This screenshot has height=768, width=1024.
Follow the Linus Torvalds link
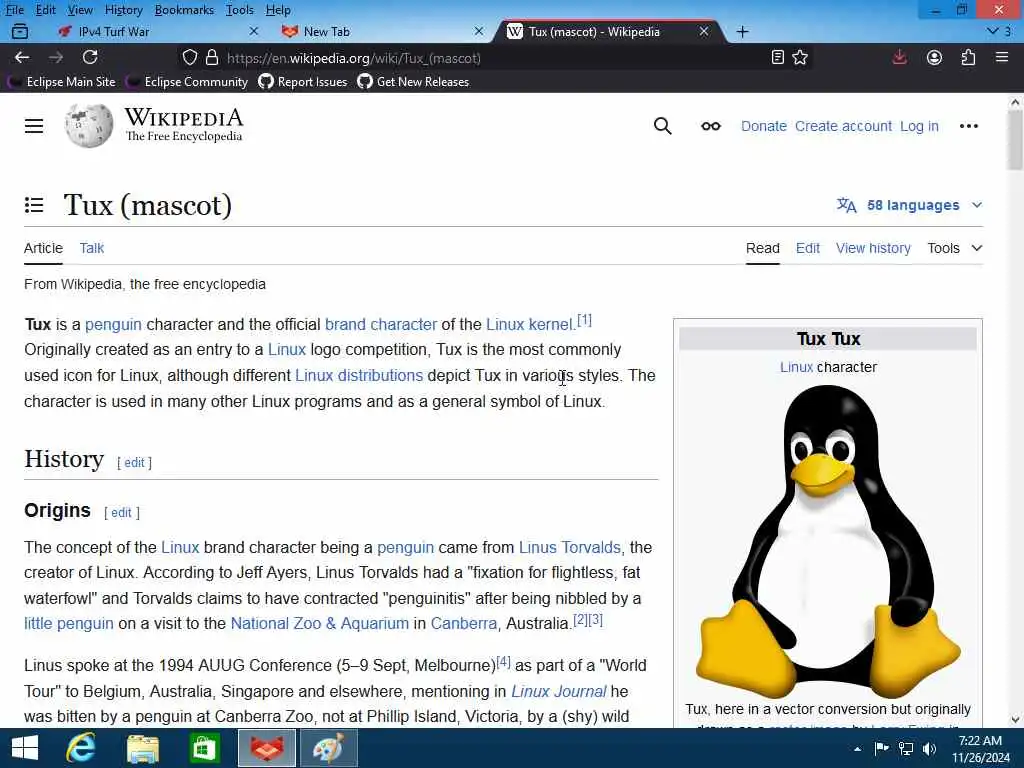(x=569, y=547)
